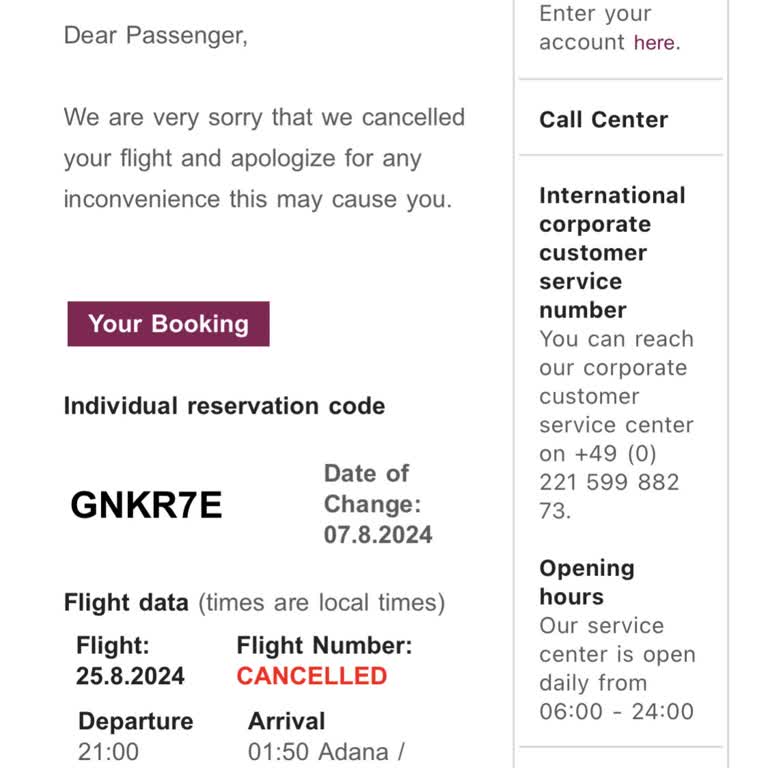Click the phone number 221 599 882
This screenshot has width=768, height=768.
point(609,482)
